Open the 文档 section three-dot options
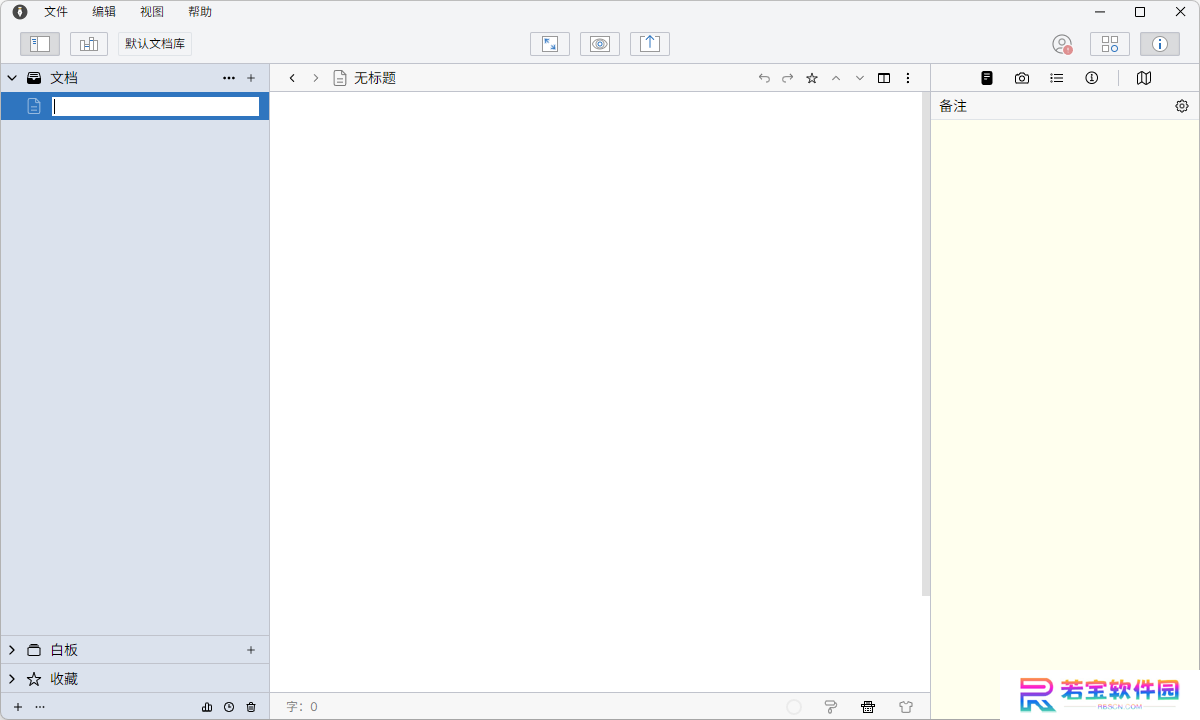1200x720 pixels. [x=229, y=78]
